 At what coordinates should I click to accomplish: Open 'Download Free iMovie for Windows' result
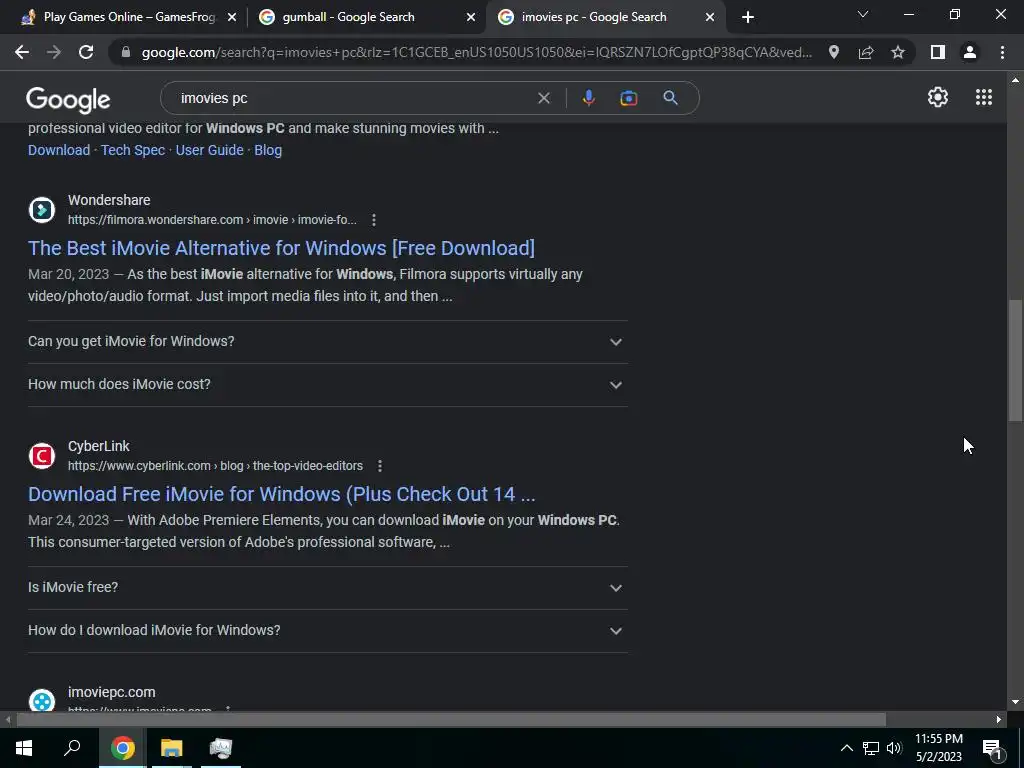[x=281, y=494]
